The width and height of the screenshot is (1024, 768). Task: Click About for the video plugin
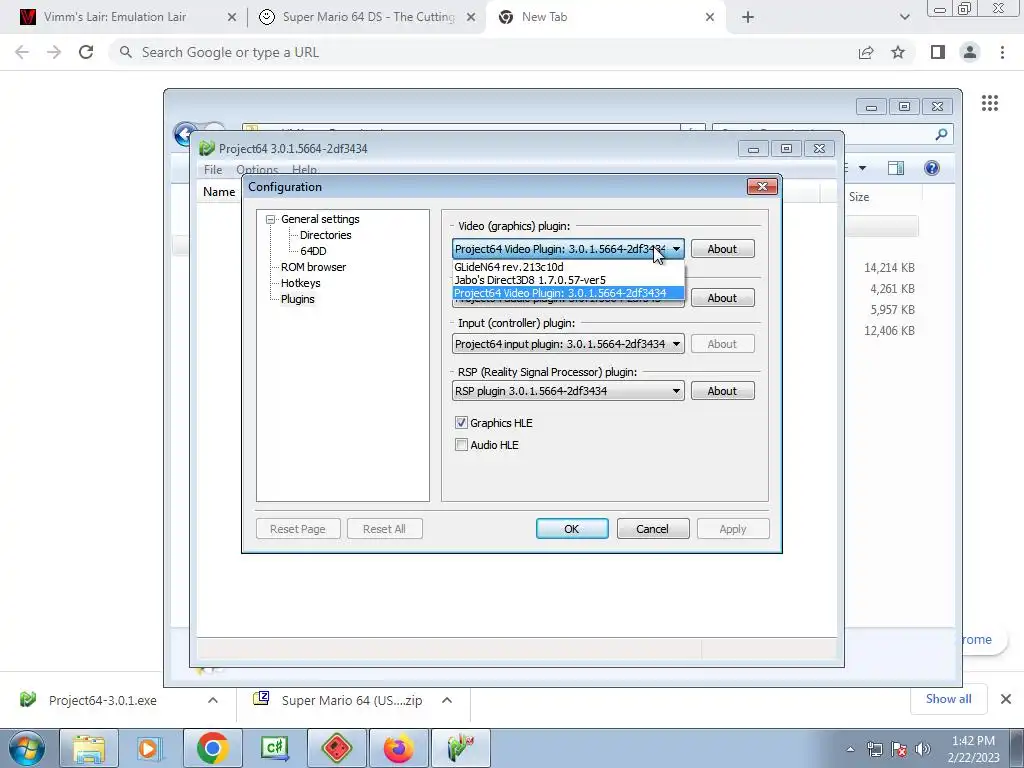(x=722, y=249)
